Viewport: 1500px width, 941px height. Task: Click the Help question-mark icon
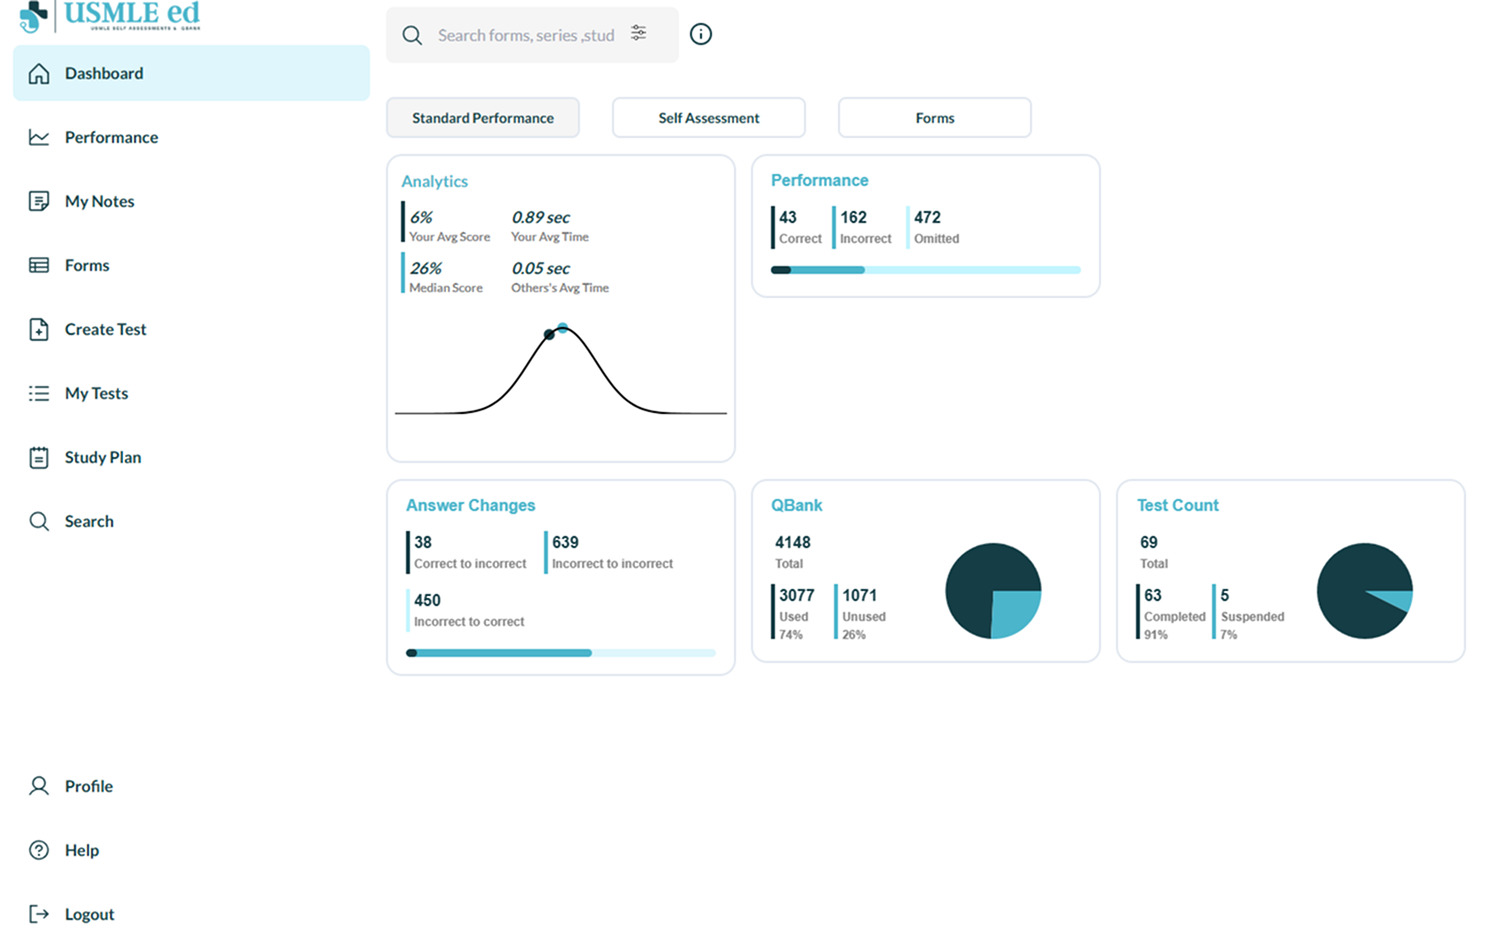coord(38,849)
